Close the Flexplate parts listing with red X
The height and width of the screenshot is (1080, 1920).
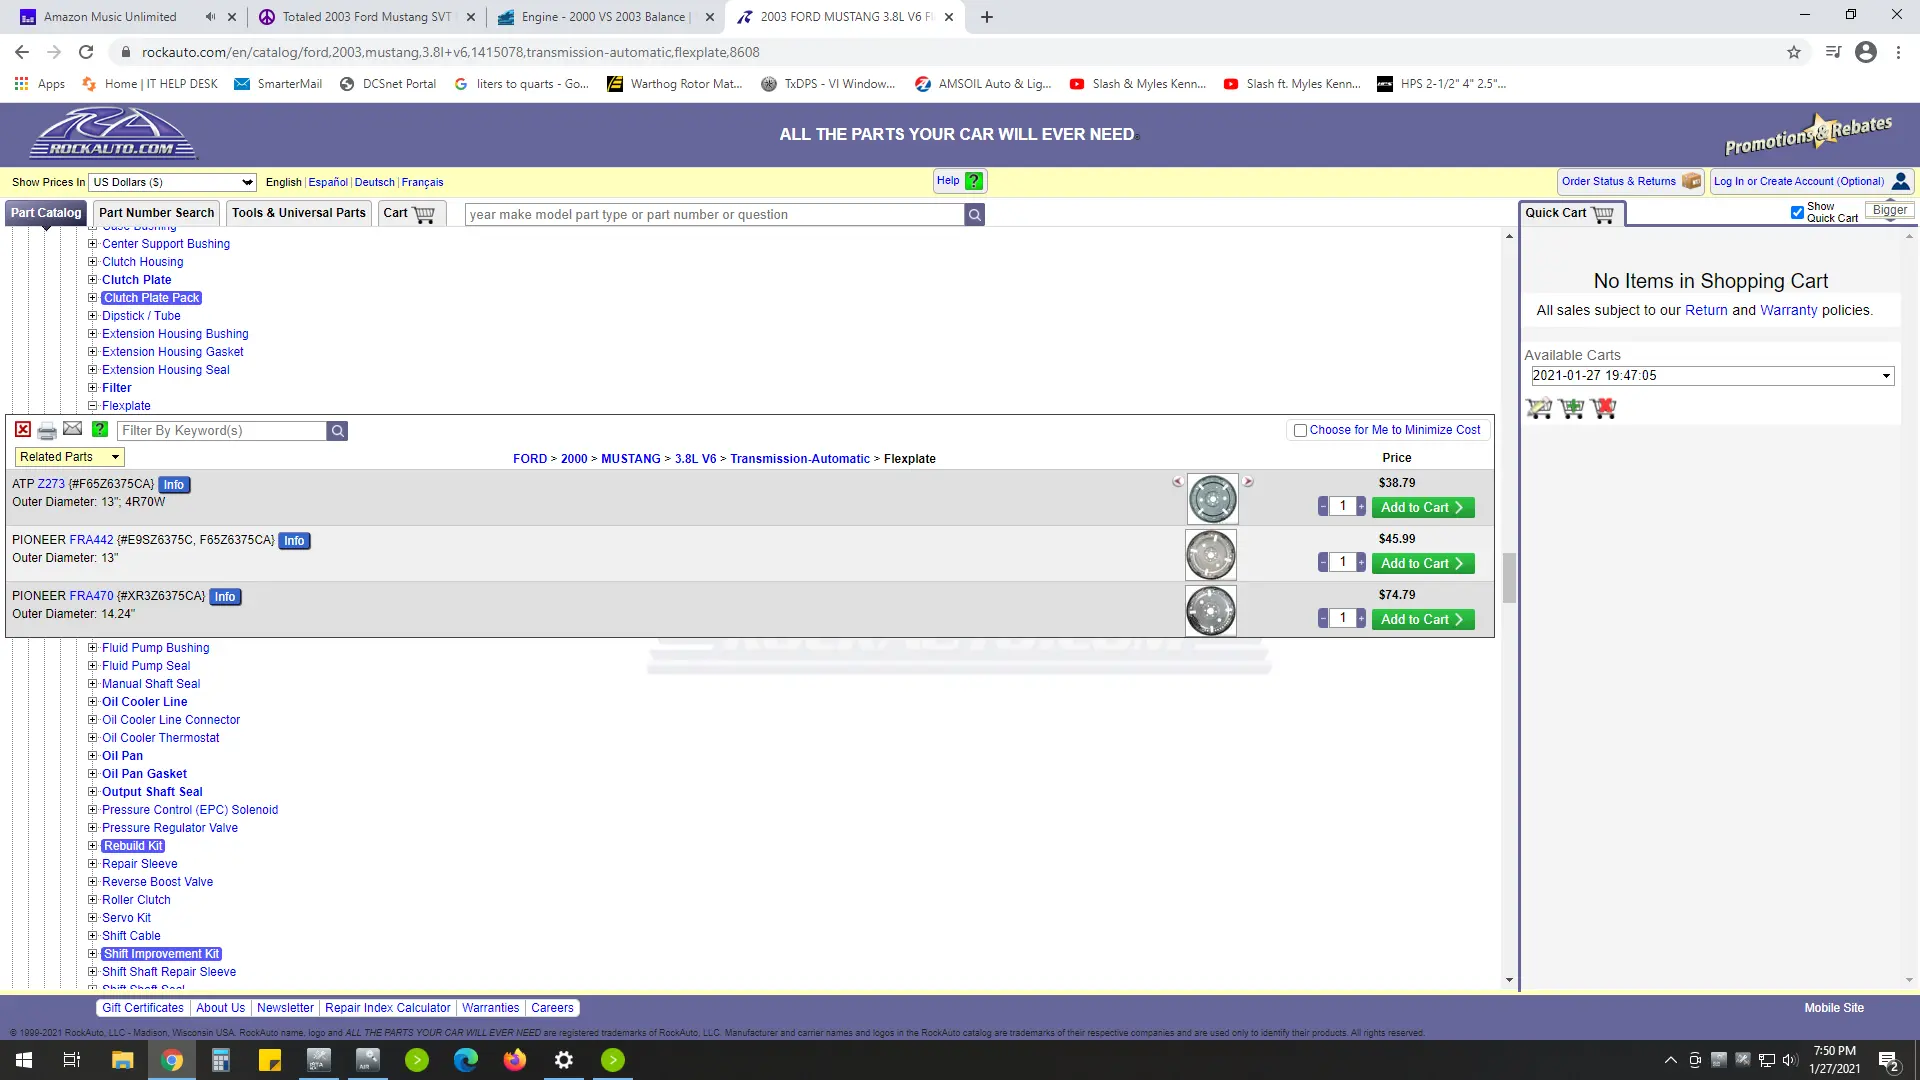point(23,430)
